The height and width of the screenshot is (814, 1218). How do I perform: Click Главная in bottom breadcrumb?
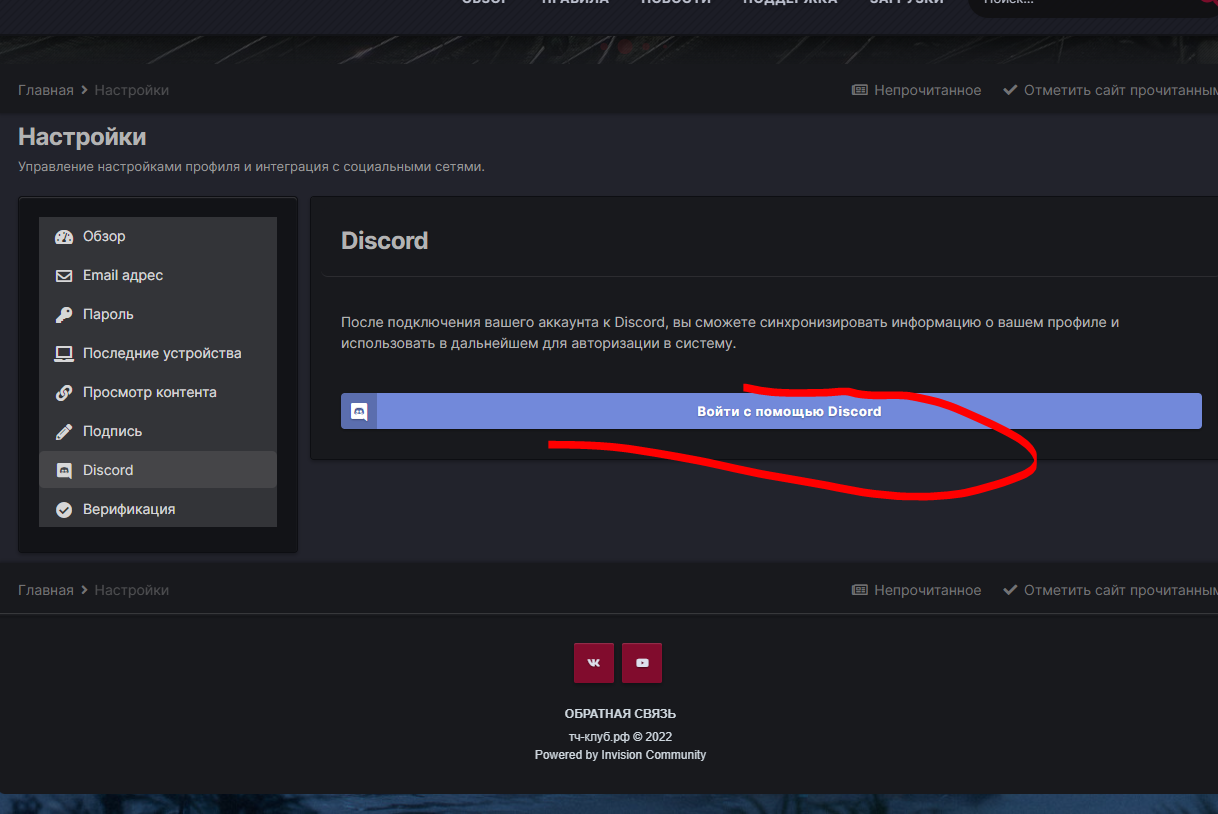(45, 591)
